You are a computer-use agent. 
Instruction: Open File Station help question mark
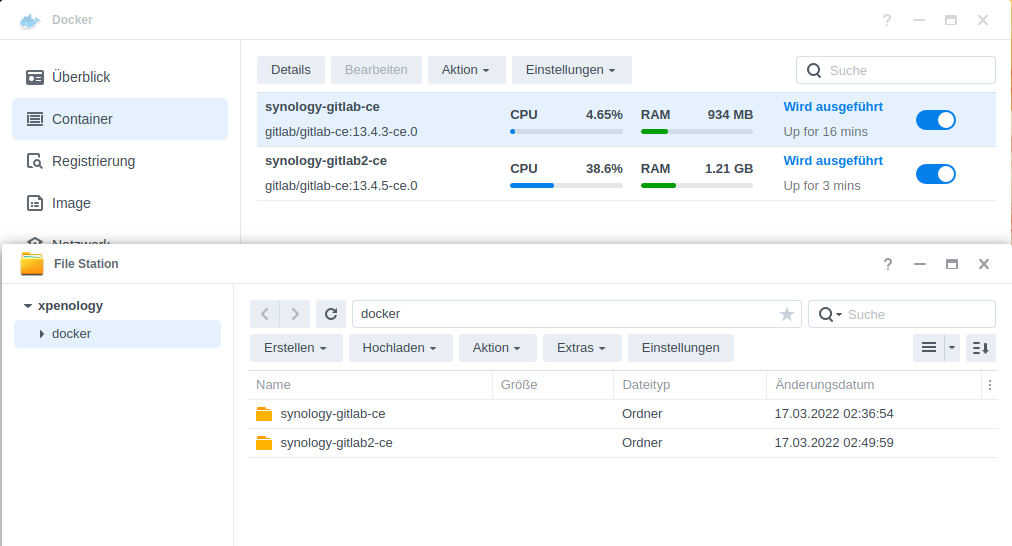point(888,264)
